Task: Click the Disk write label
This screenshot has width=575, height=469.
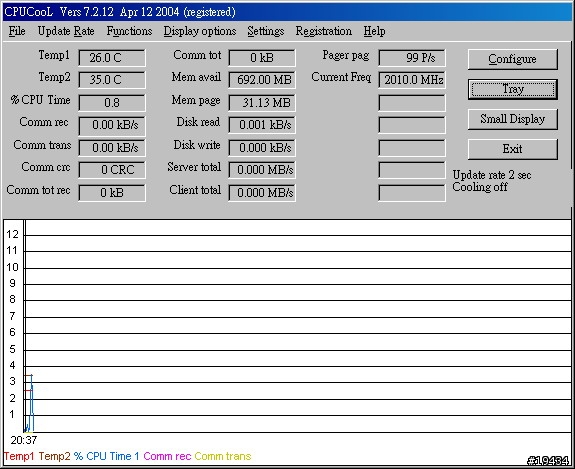Action: tap(197, 145)
